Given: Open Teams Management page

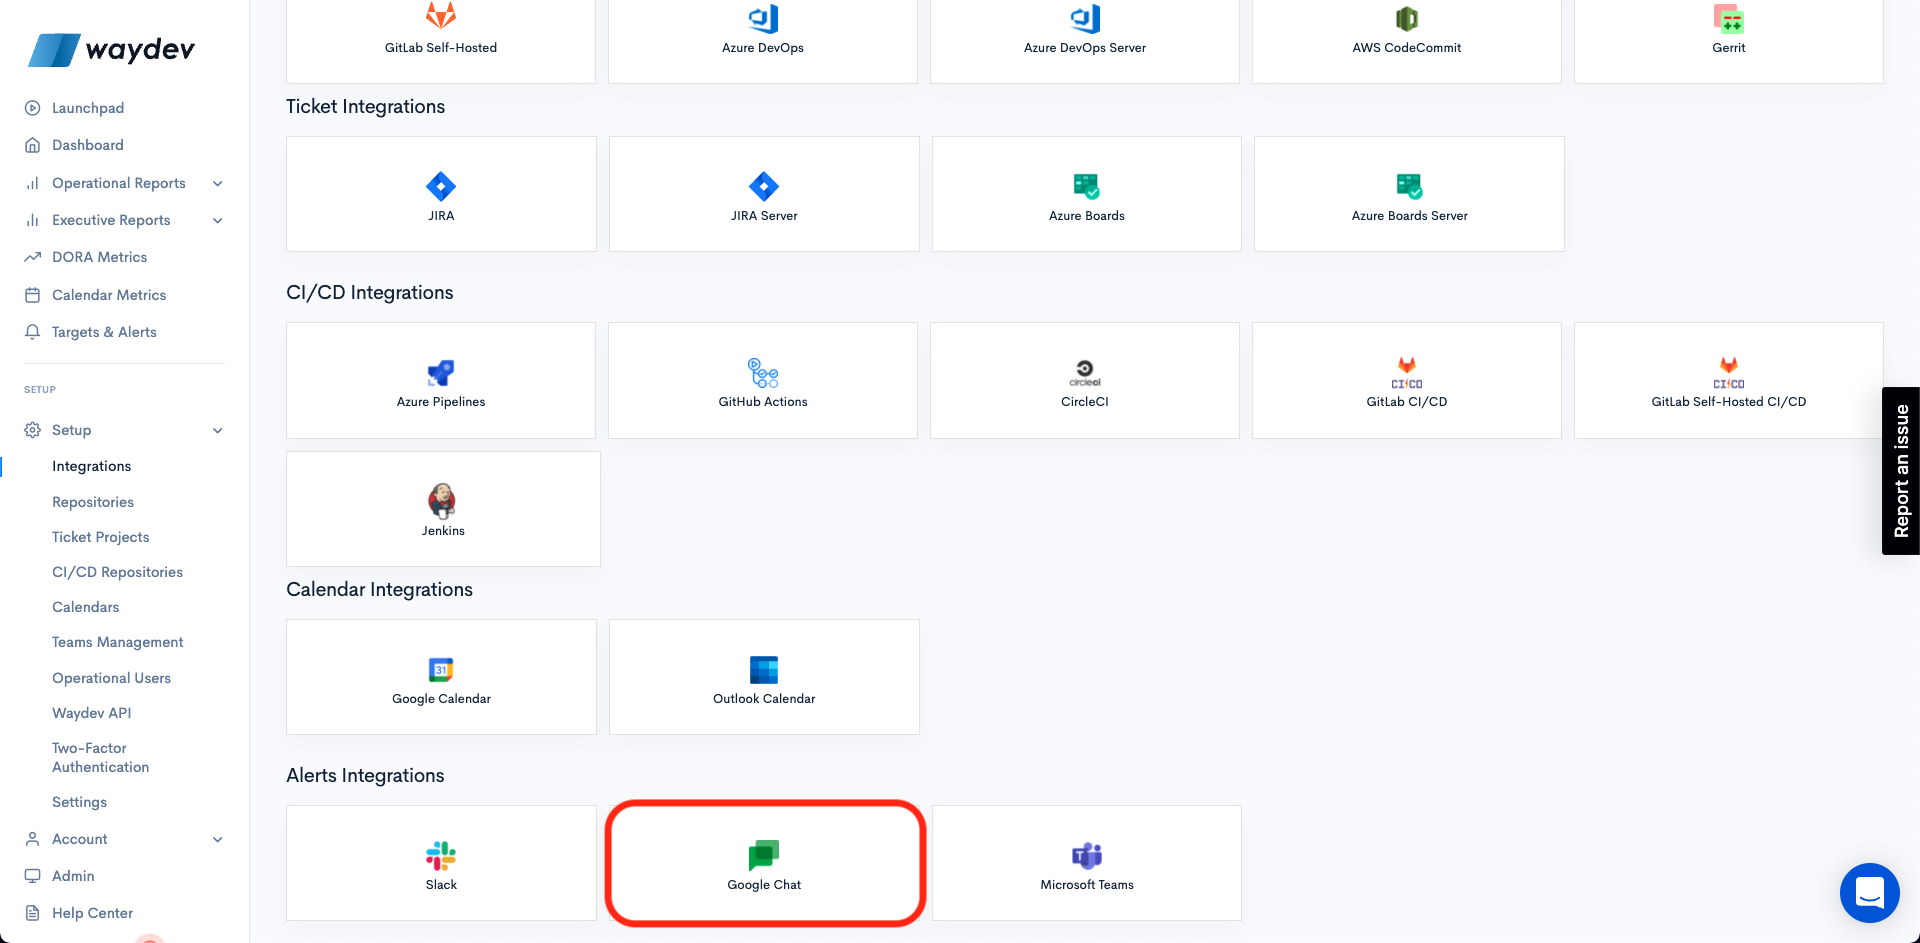Looking at the screenshot, I should 117,642.
